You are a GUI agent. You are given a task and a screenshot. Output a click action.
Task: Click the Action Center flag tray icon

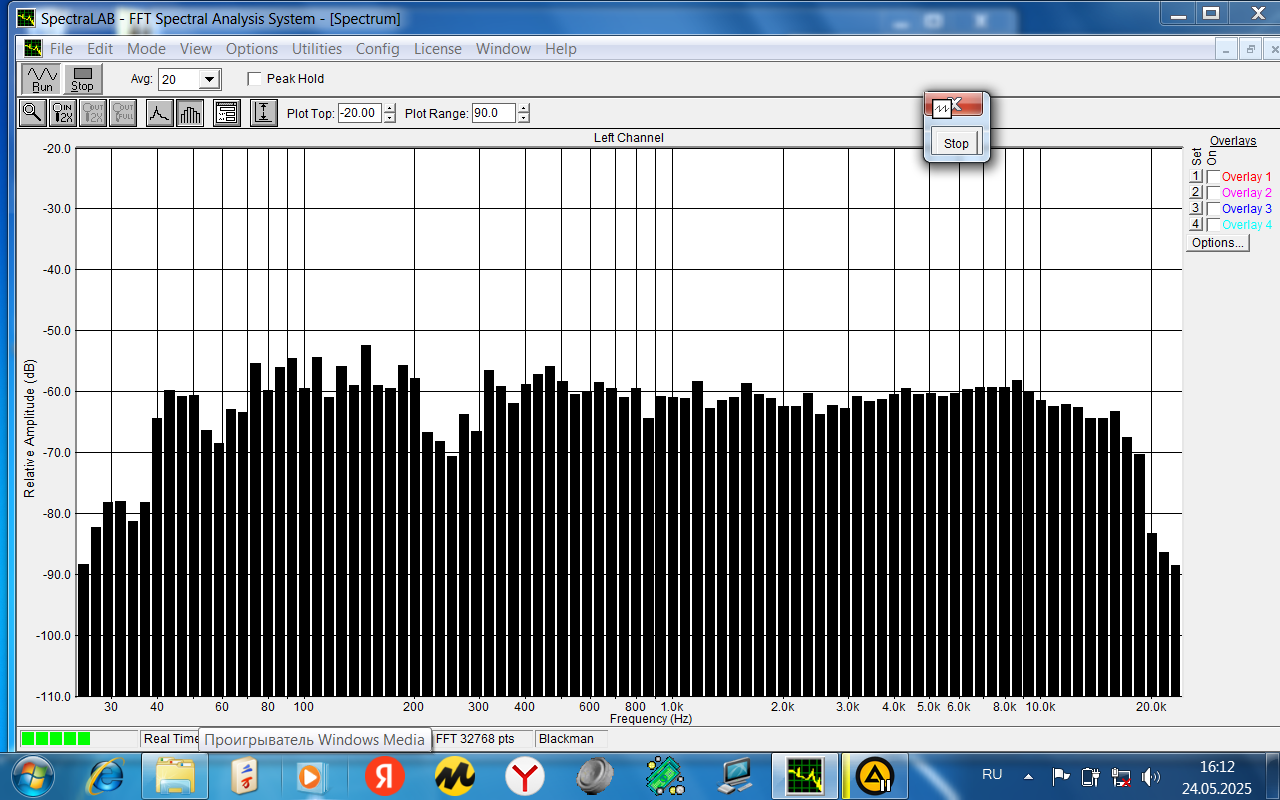click(1061, 776)
